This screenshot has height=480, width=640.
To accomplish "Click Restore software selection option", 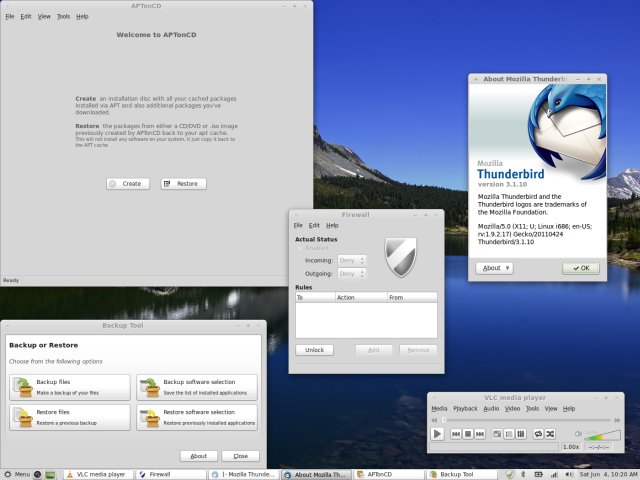I will point(197,416).
